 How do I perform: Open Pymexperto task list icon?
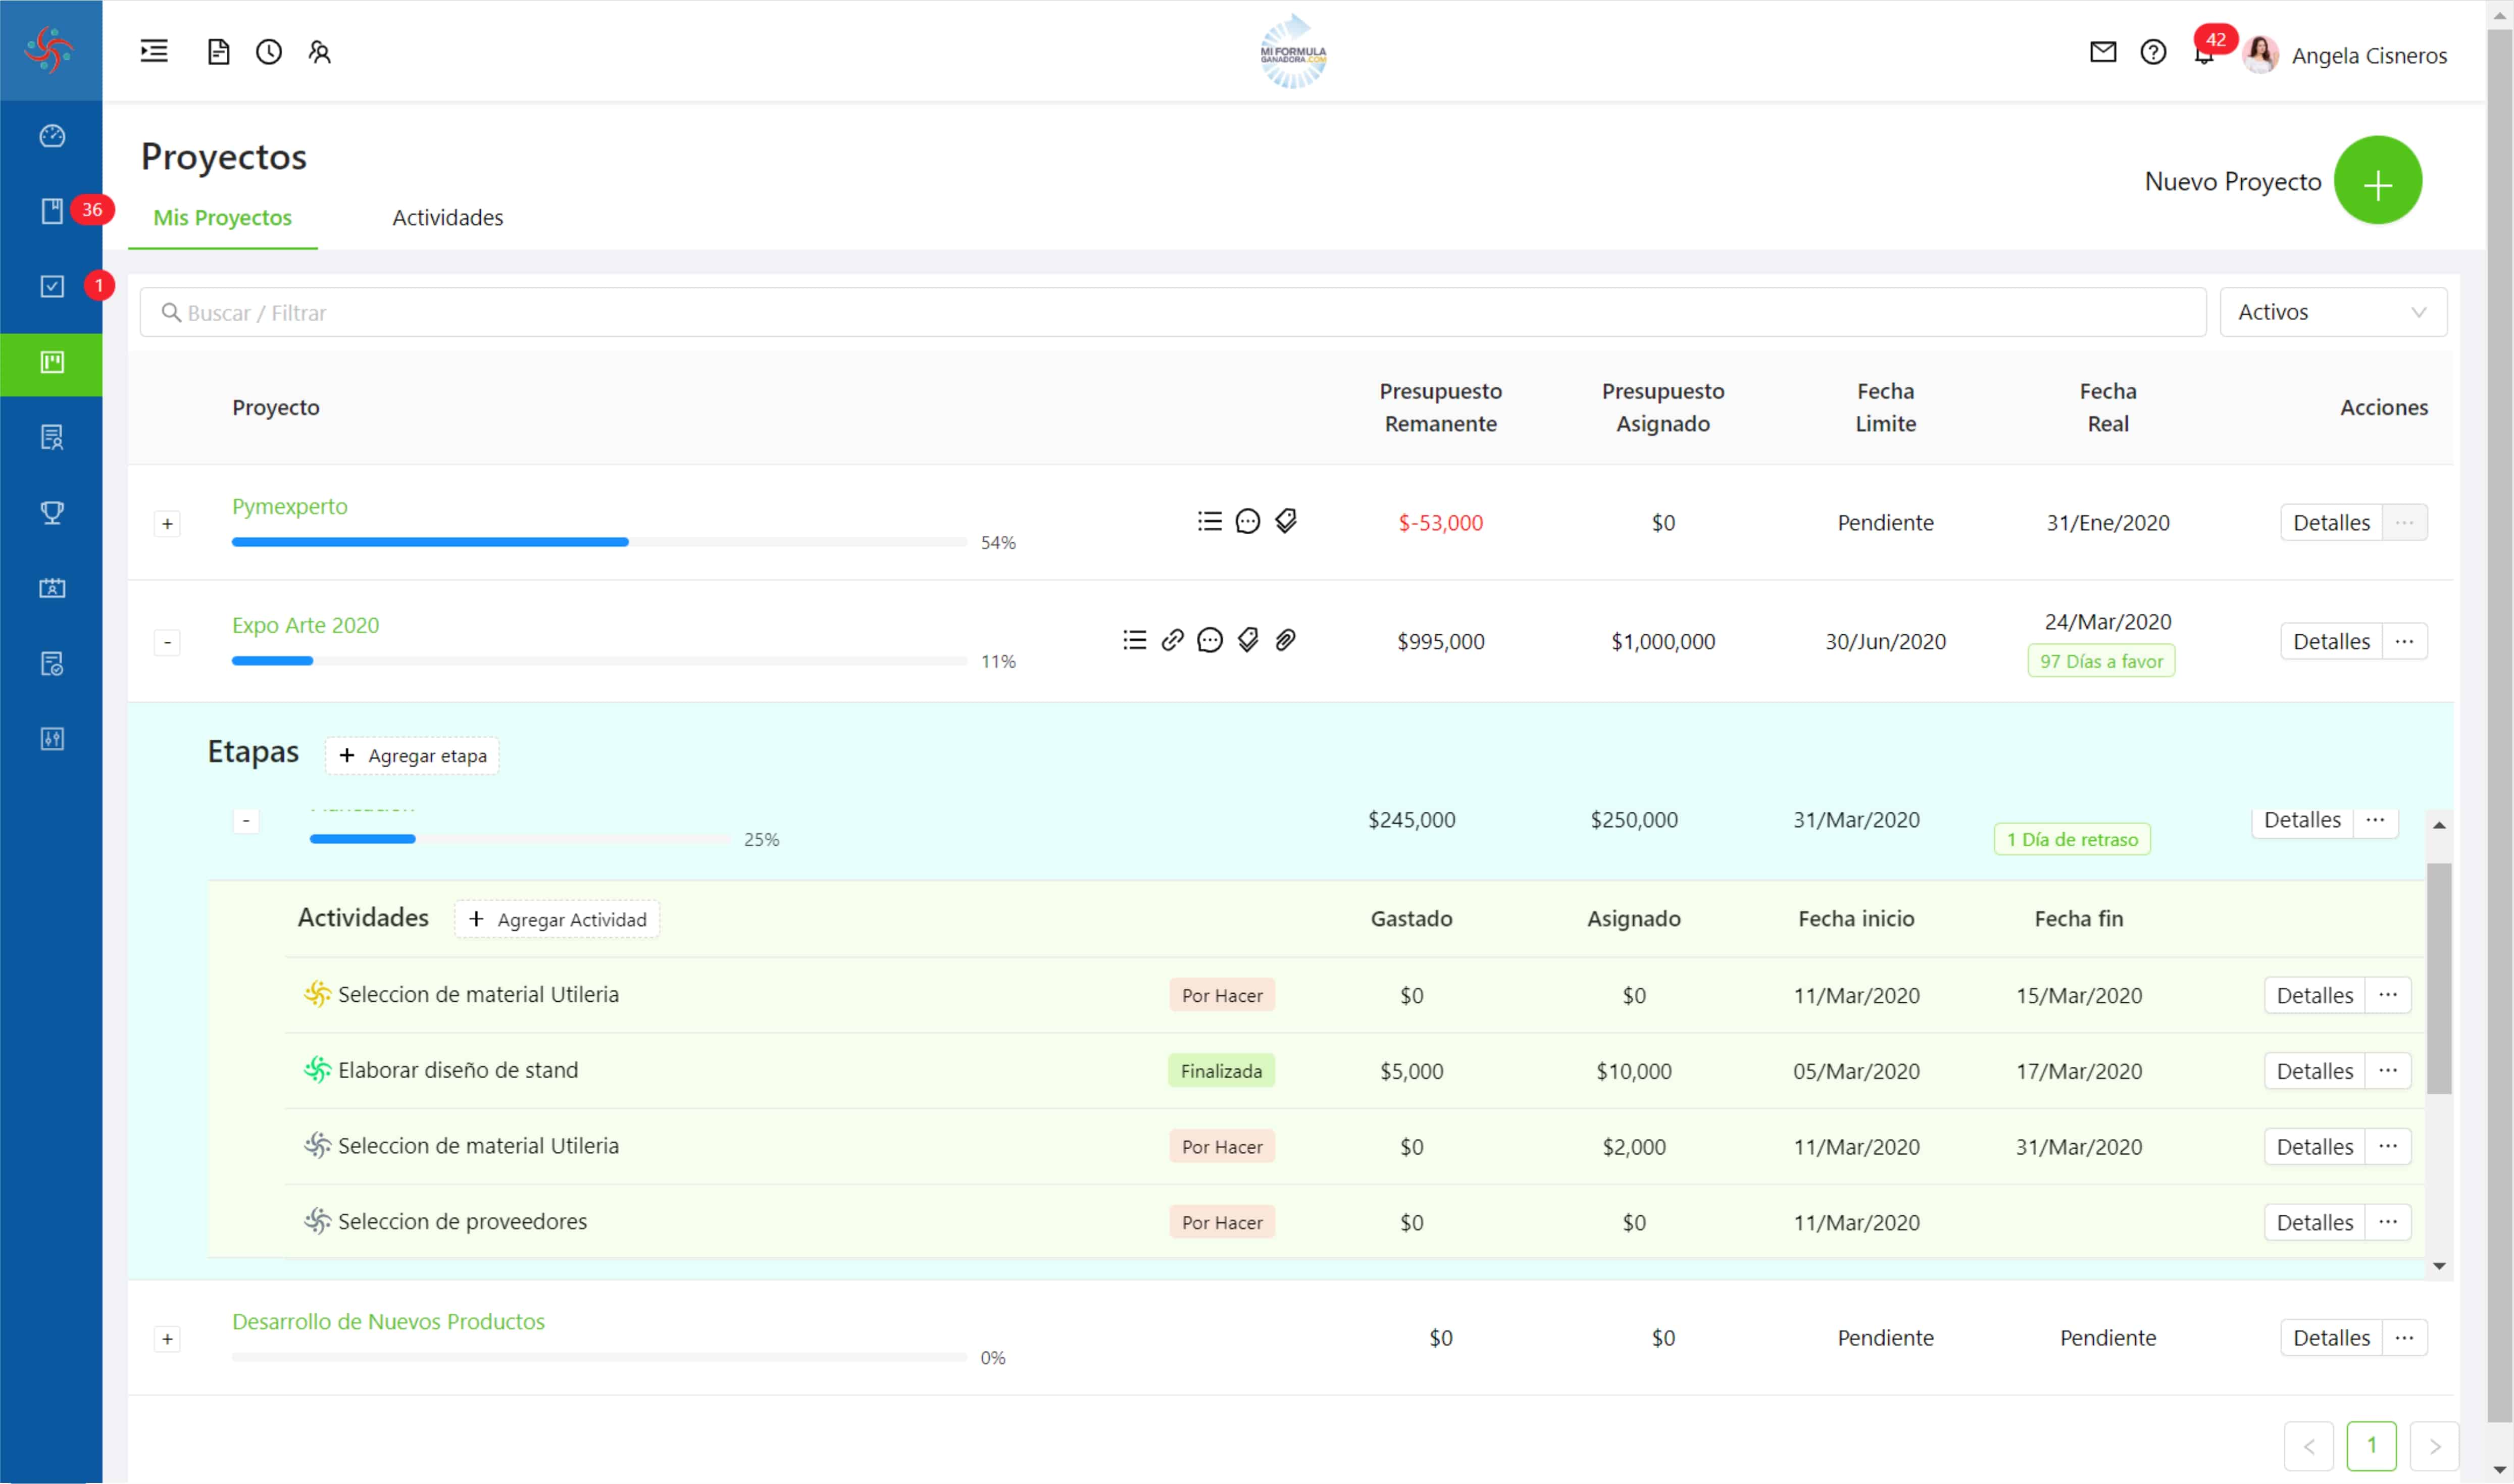tap(1209, 521)
